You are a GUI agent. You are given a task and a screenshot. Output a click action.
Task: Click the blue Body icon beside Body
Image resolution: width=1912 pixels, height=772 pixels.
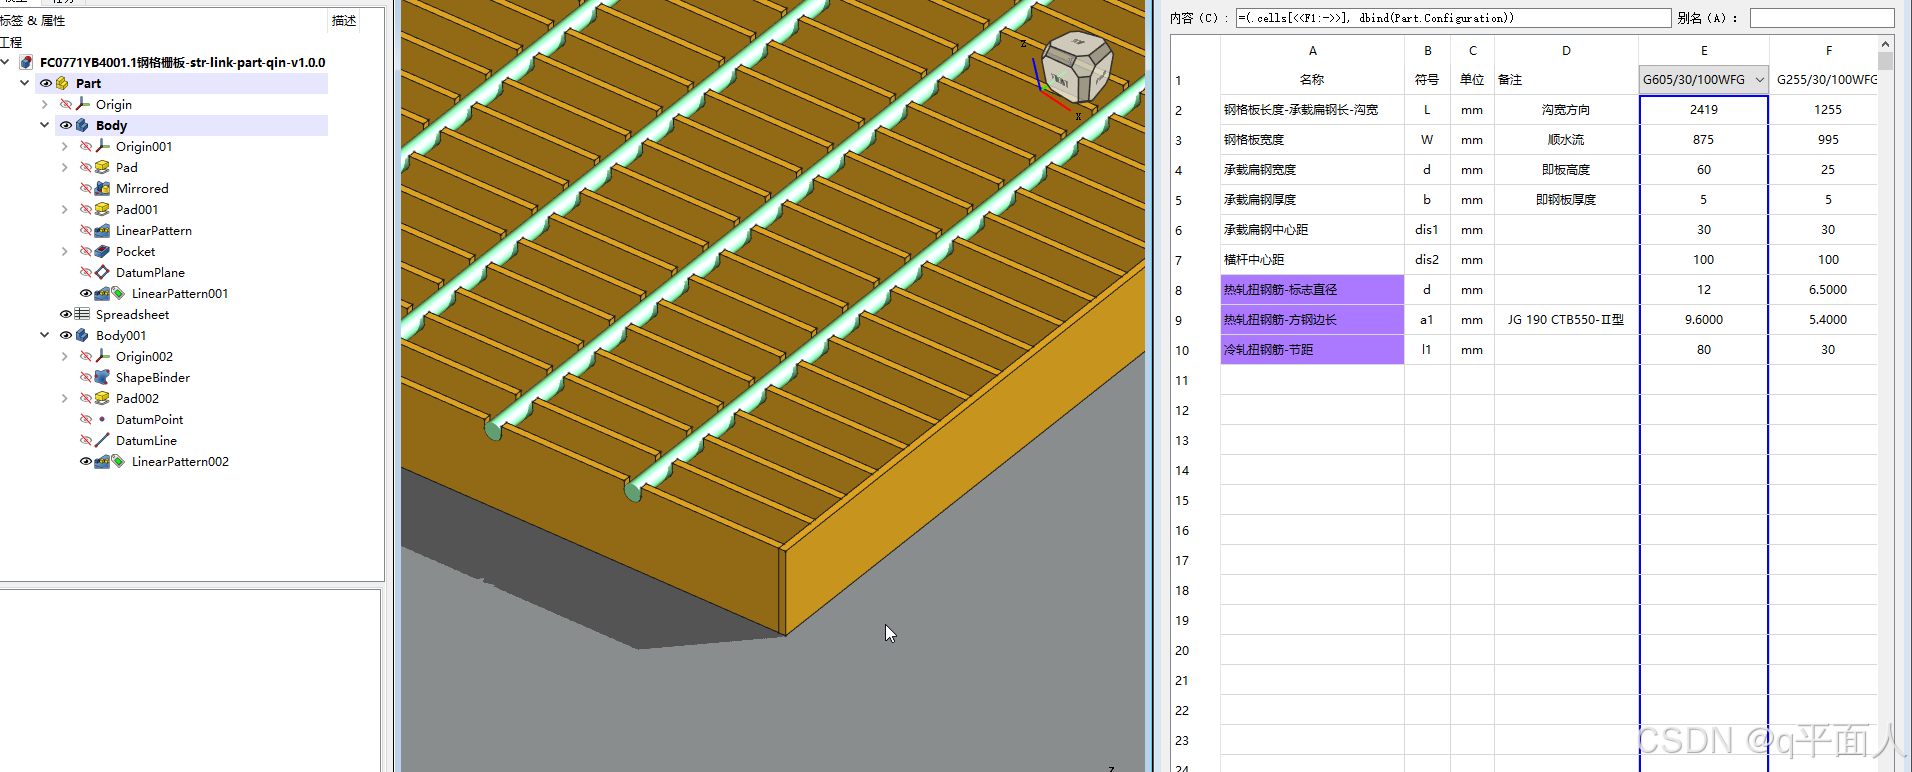(x=83, y=125)
